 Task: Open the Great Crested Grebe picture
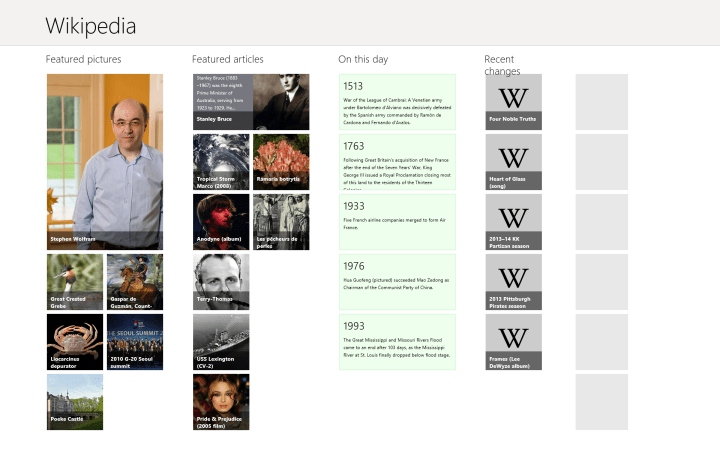74,282
